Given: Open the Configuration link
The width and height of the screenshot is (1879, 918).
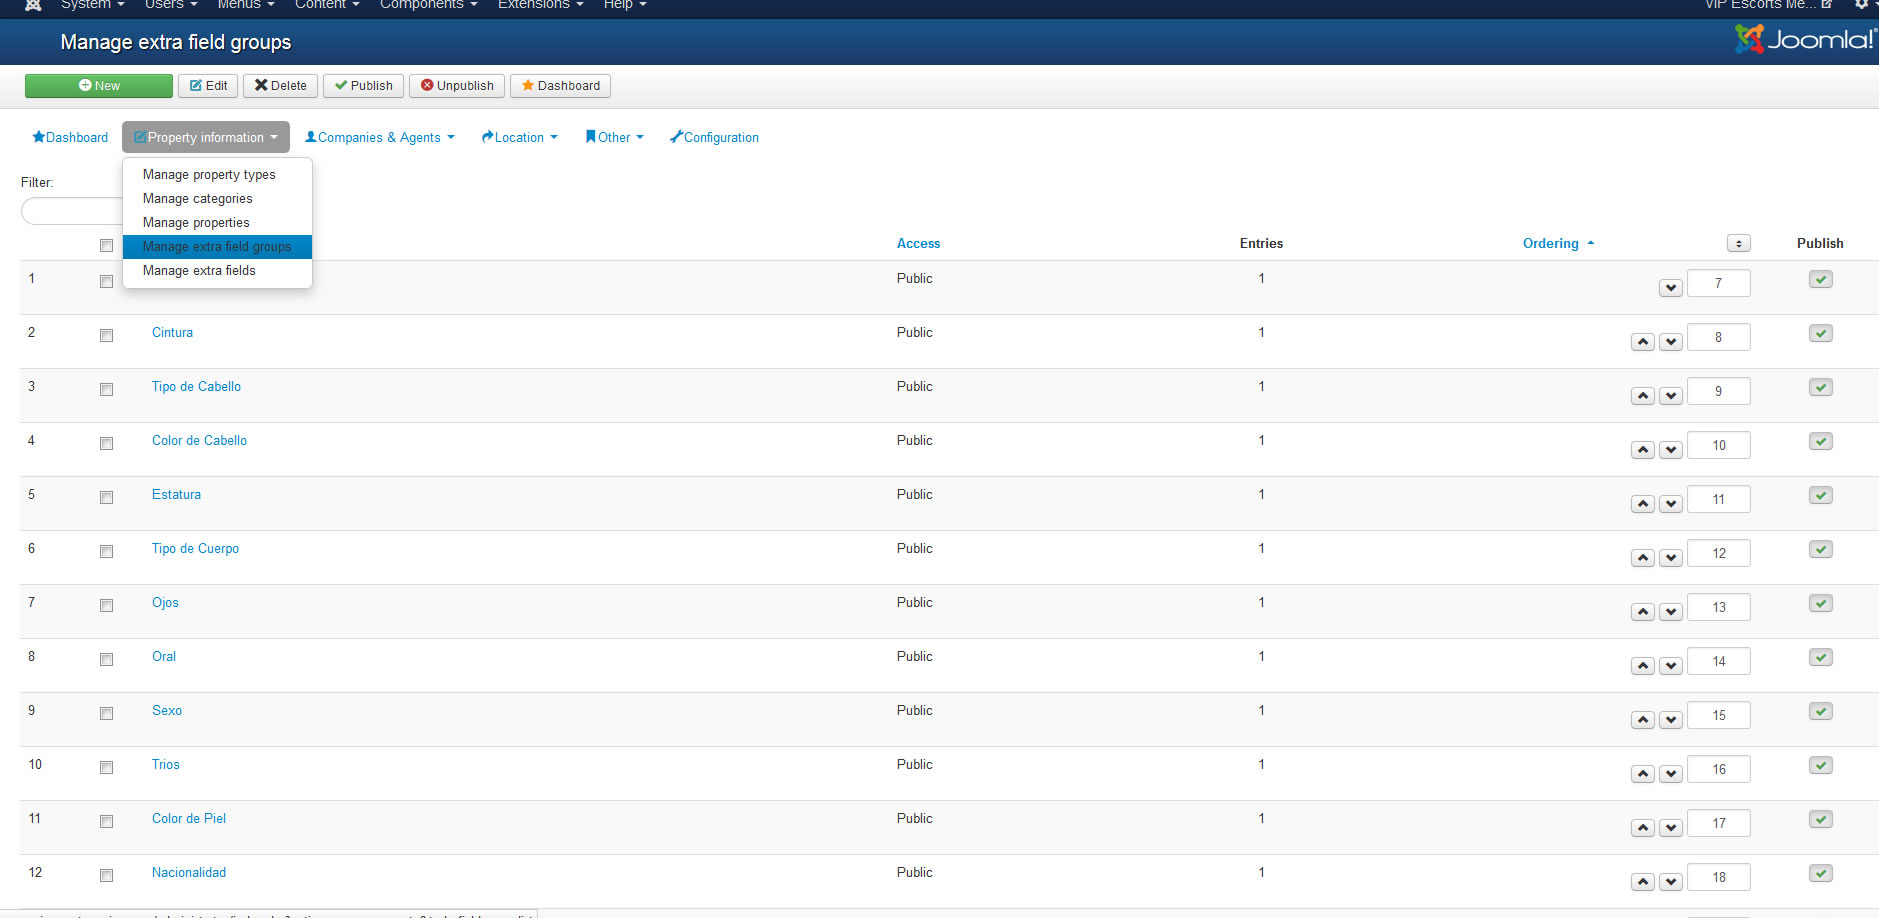Looking at the screenshot, I should pyautogui.click(x=714, y=137).
